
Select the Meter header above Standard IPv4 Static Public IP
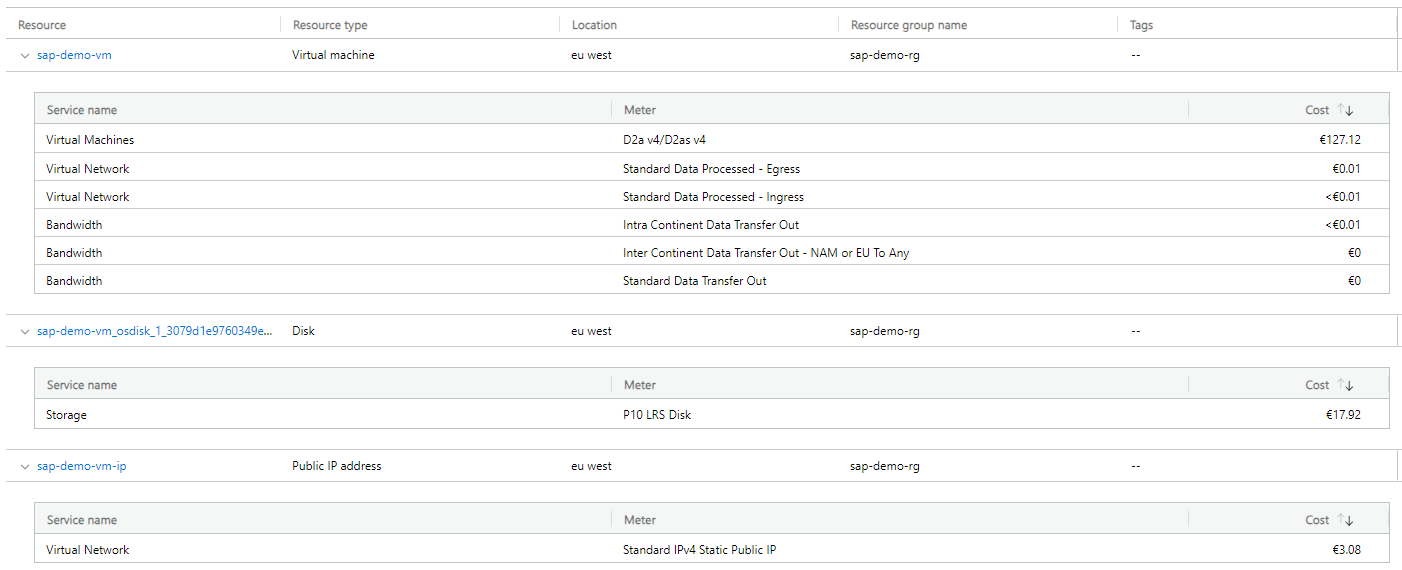[640, 520]
